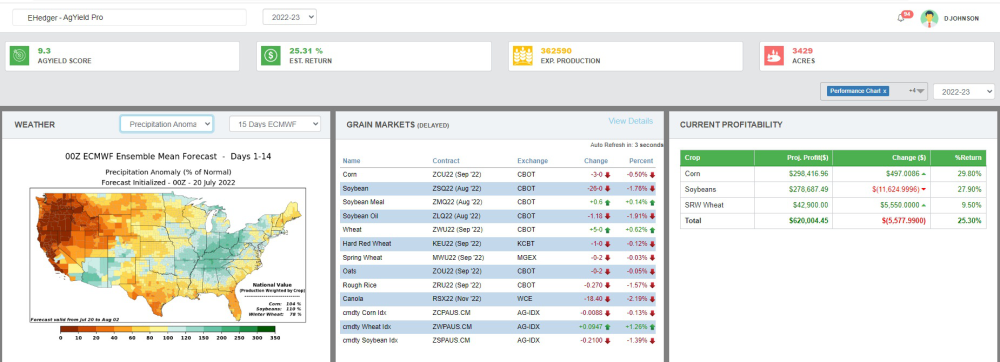Open the 15 Days ECMWF dropdown
1000x362 pixels.
(x=275, y=124)
